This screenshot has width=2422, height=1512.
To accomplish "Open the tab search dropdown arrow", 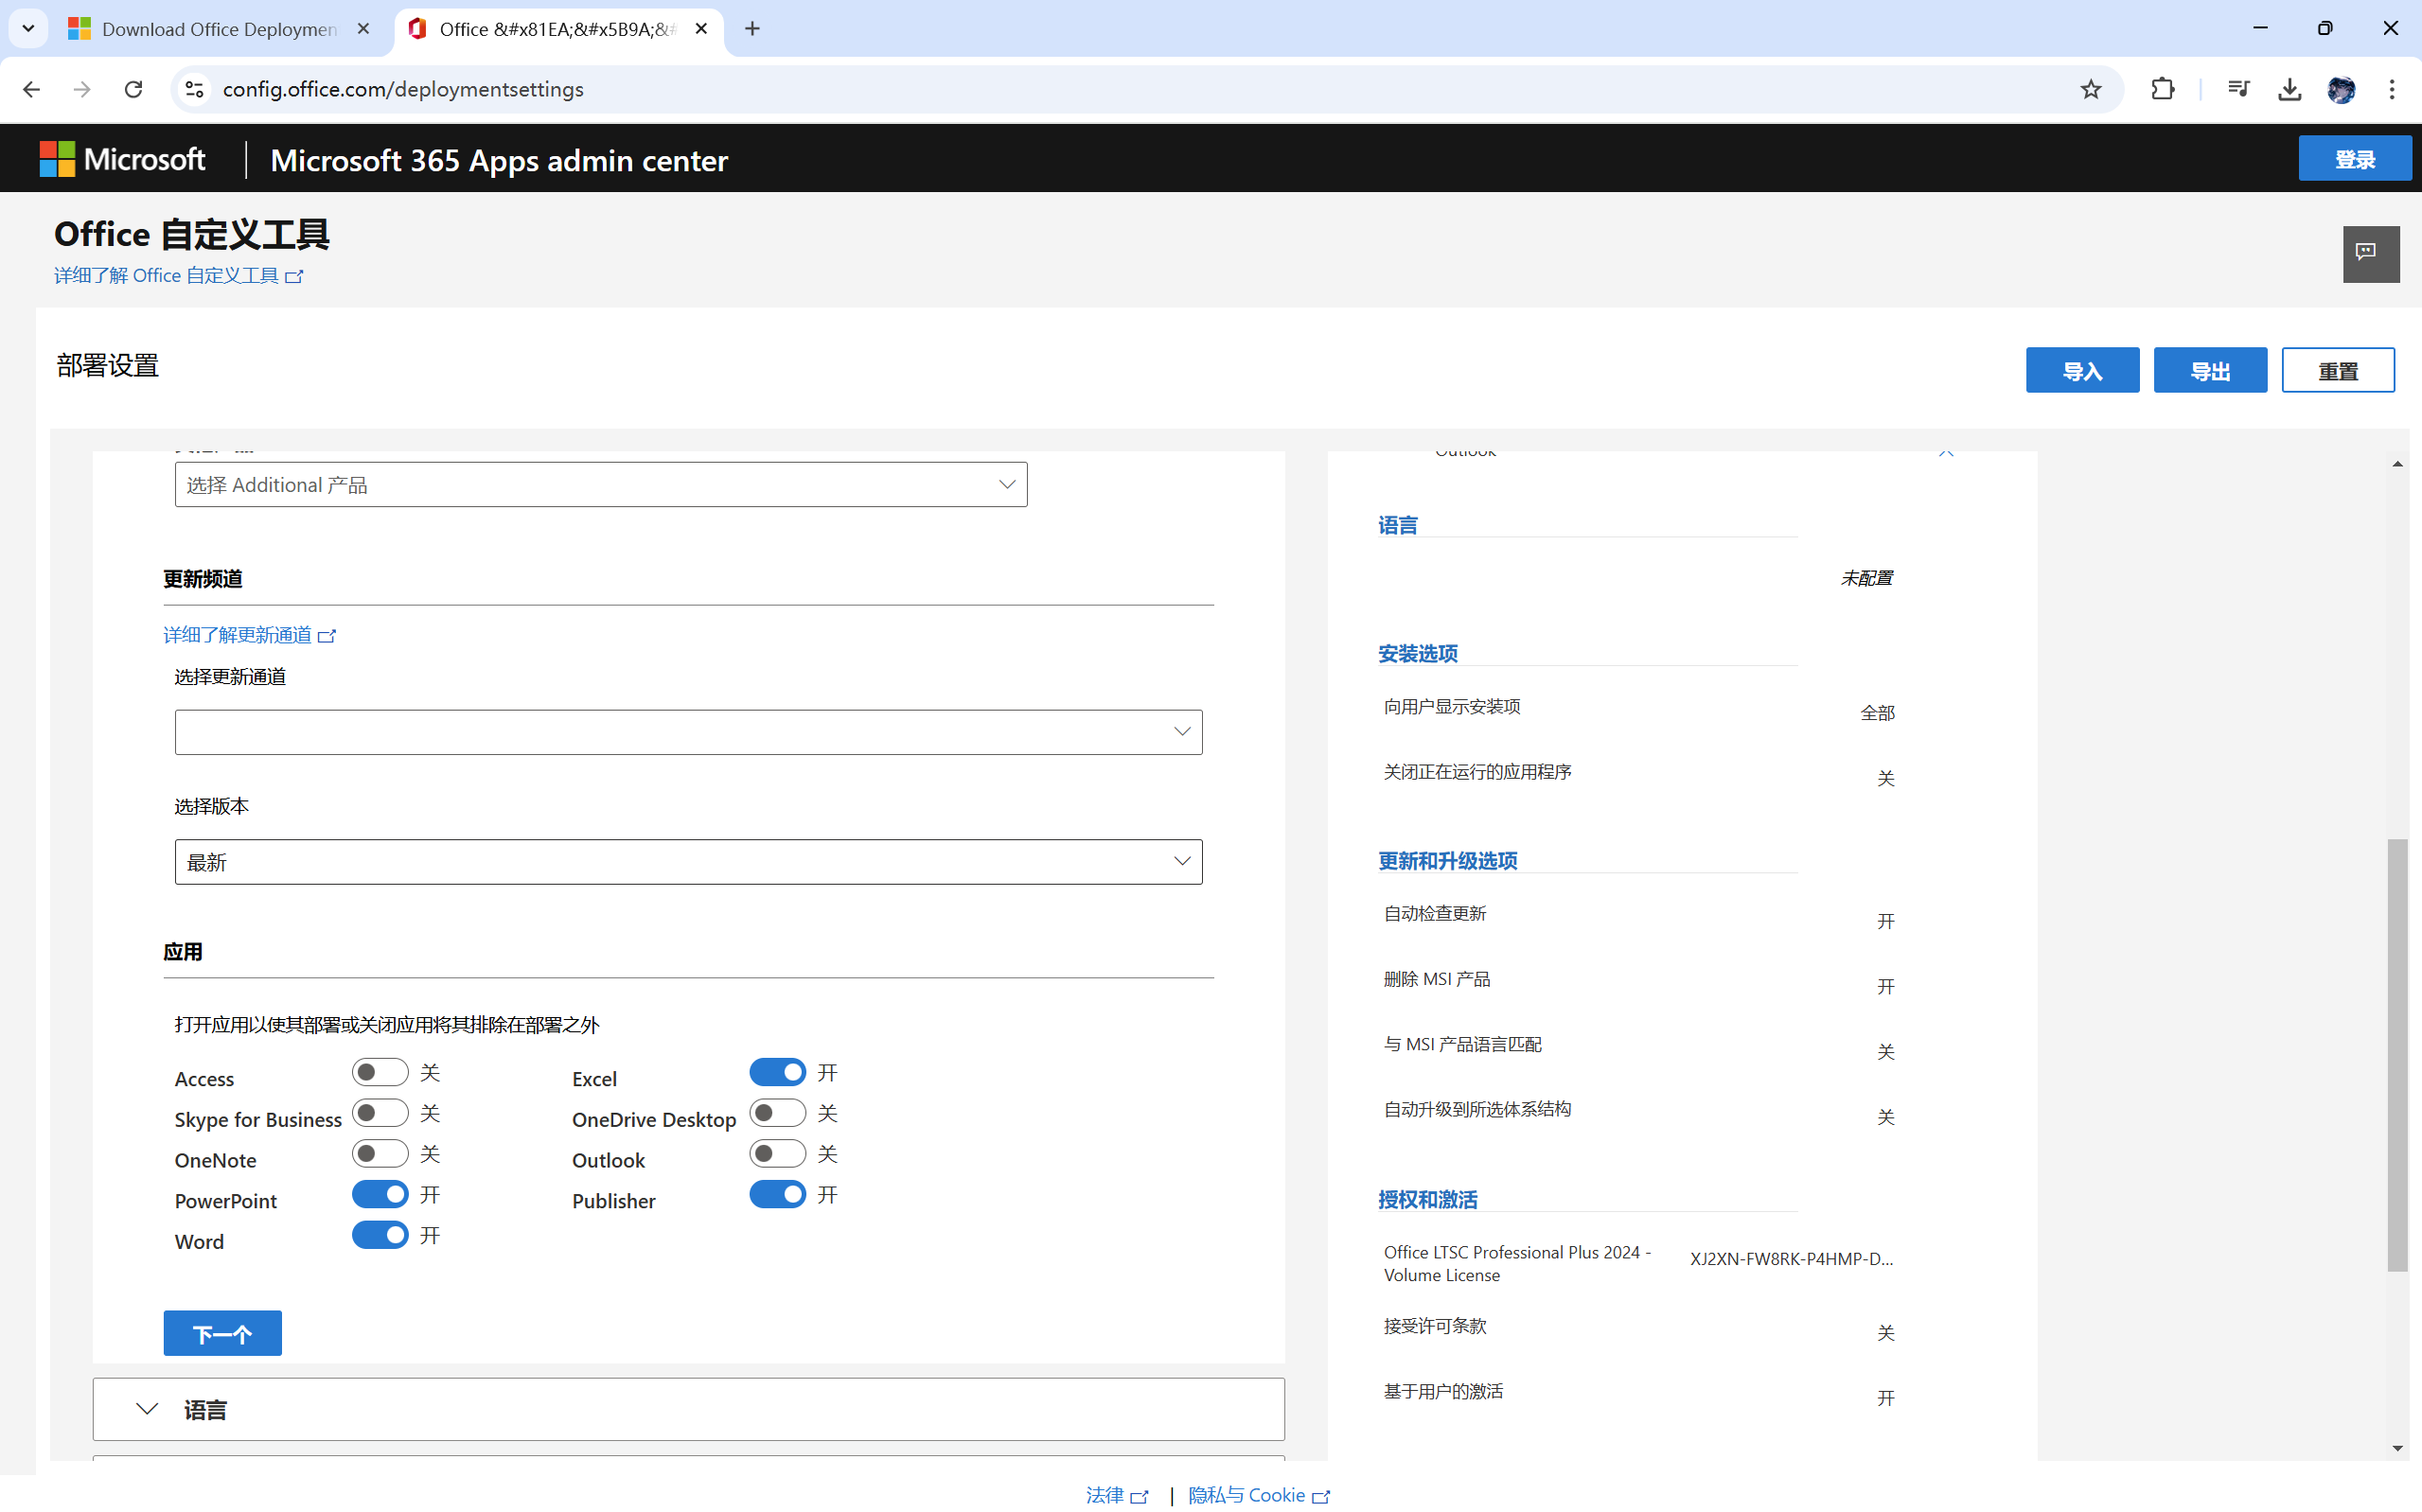I will 28,28.
